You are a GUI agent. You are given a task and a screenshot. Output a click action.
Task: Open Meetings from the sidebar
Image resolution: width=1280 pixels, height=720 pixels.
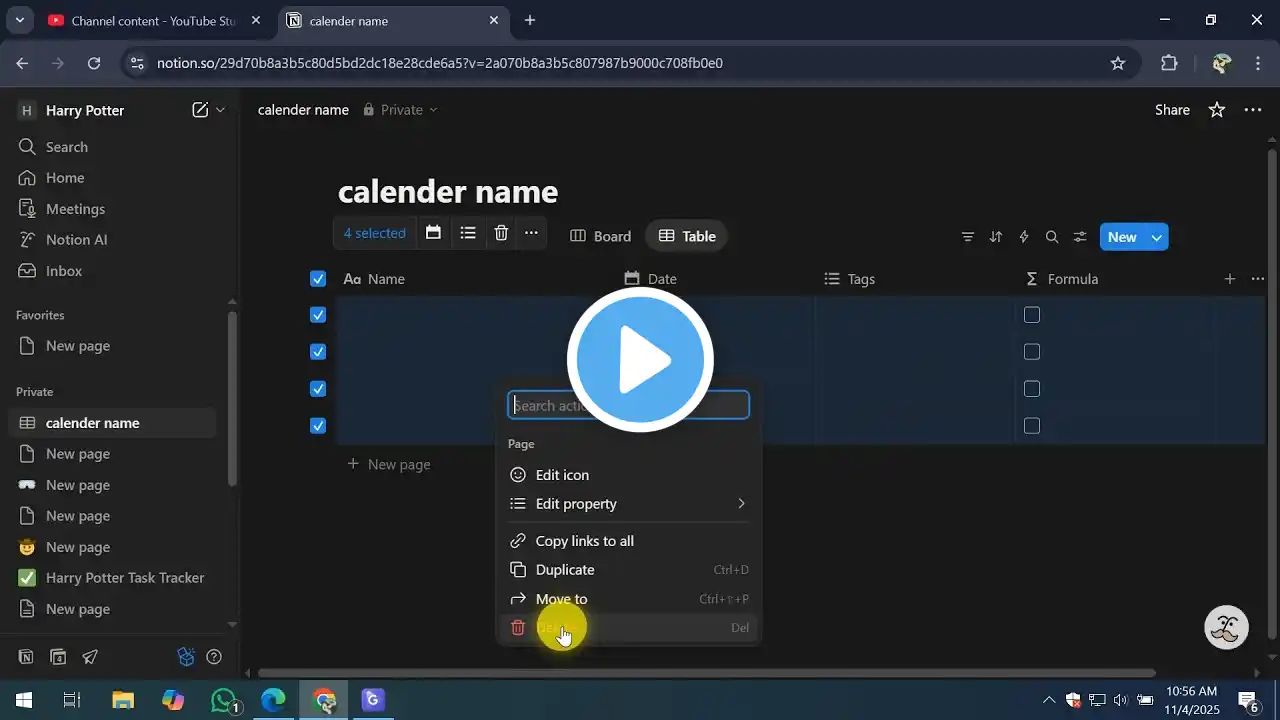pyautogui.click(x=75, y=209)
